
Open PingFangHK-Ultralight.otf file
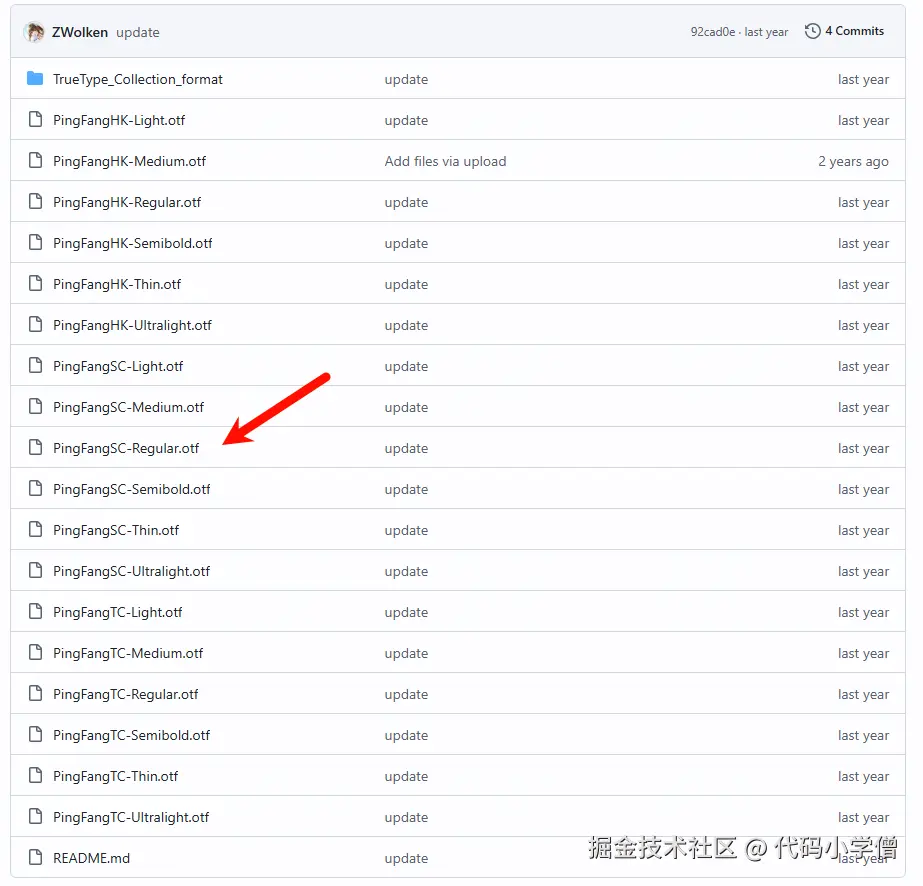click(x=132, y=326)
